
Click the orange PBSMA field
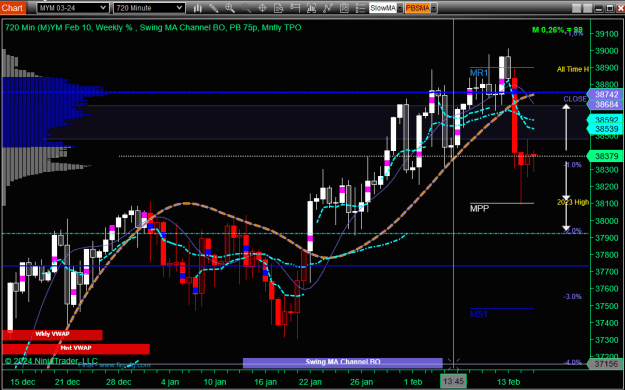click(418, 8)
